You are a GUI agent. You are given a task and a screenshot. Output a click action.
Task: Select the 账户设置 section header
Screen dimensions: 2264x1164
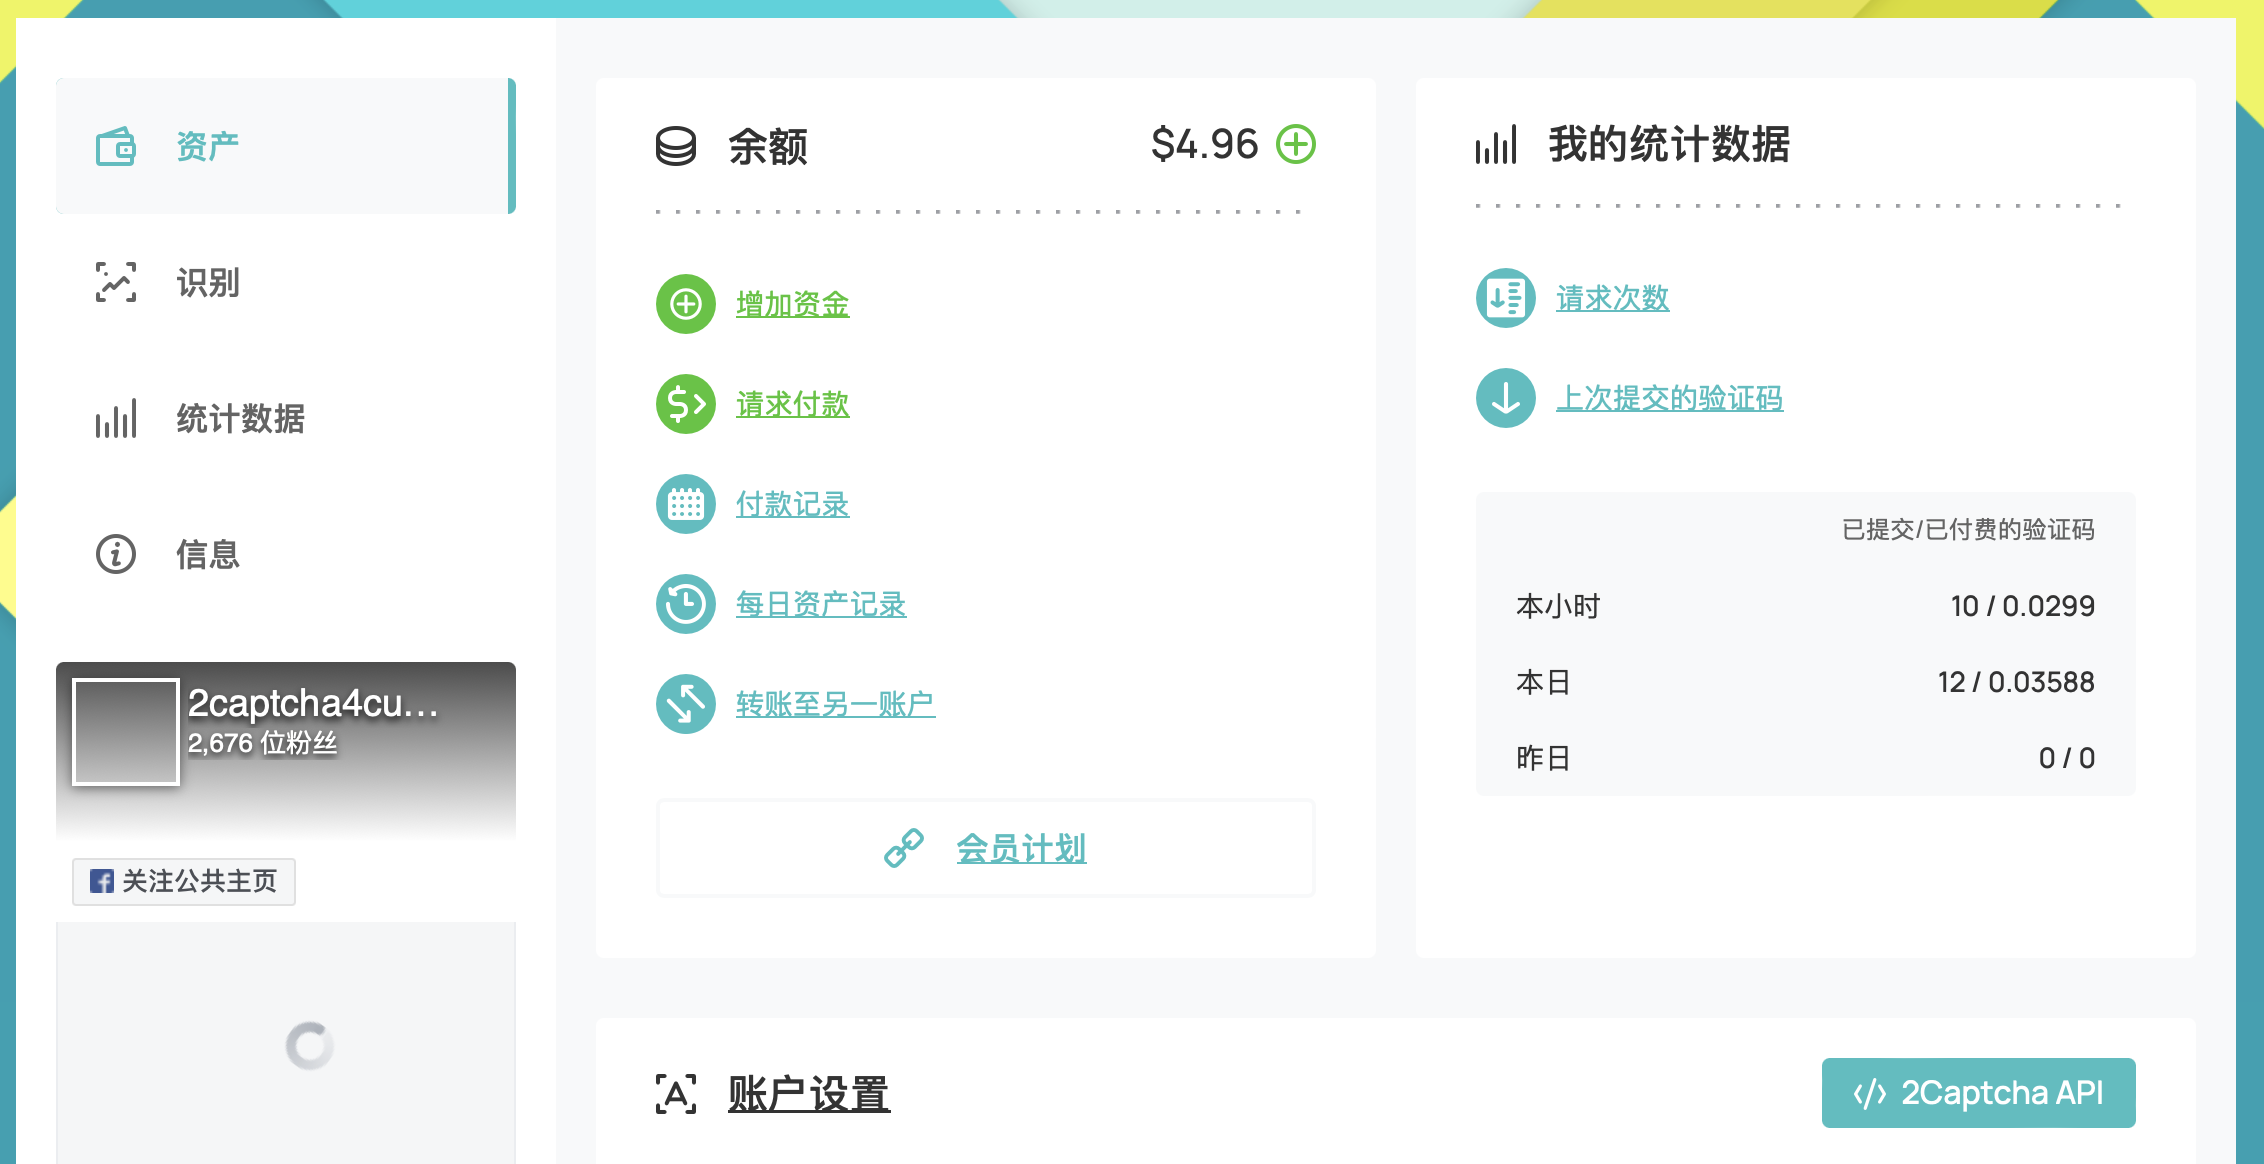coord(810,1093)
